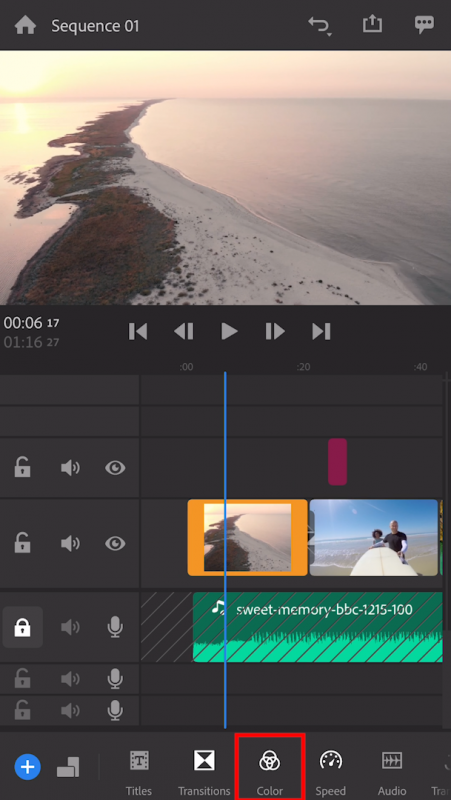
Task: Open the Project Assets panel icon
Action: coord(68,767)
